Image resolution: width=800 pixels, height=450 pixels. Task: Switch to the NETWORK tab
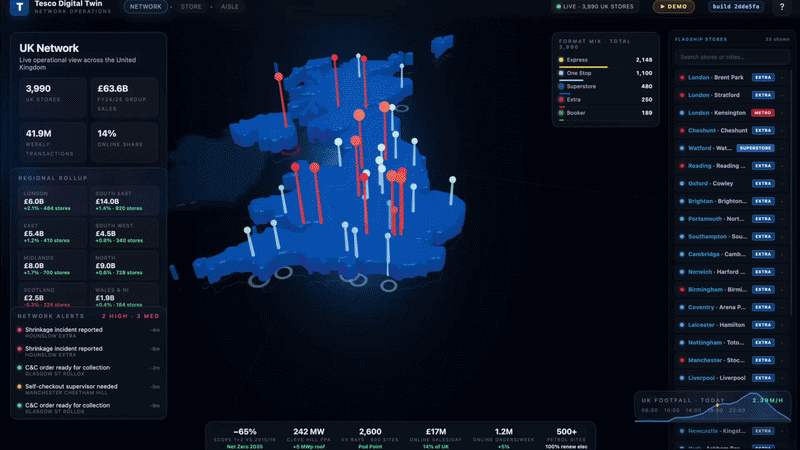[x=145, y=7]
